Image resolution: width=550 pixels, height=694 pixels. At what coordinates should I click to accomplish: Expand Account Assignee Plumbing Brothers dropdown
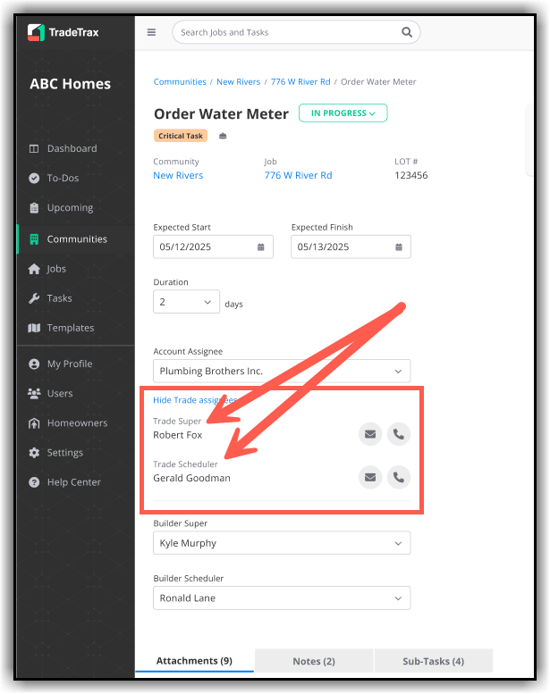click(x=282, y=371)
